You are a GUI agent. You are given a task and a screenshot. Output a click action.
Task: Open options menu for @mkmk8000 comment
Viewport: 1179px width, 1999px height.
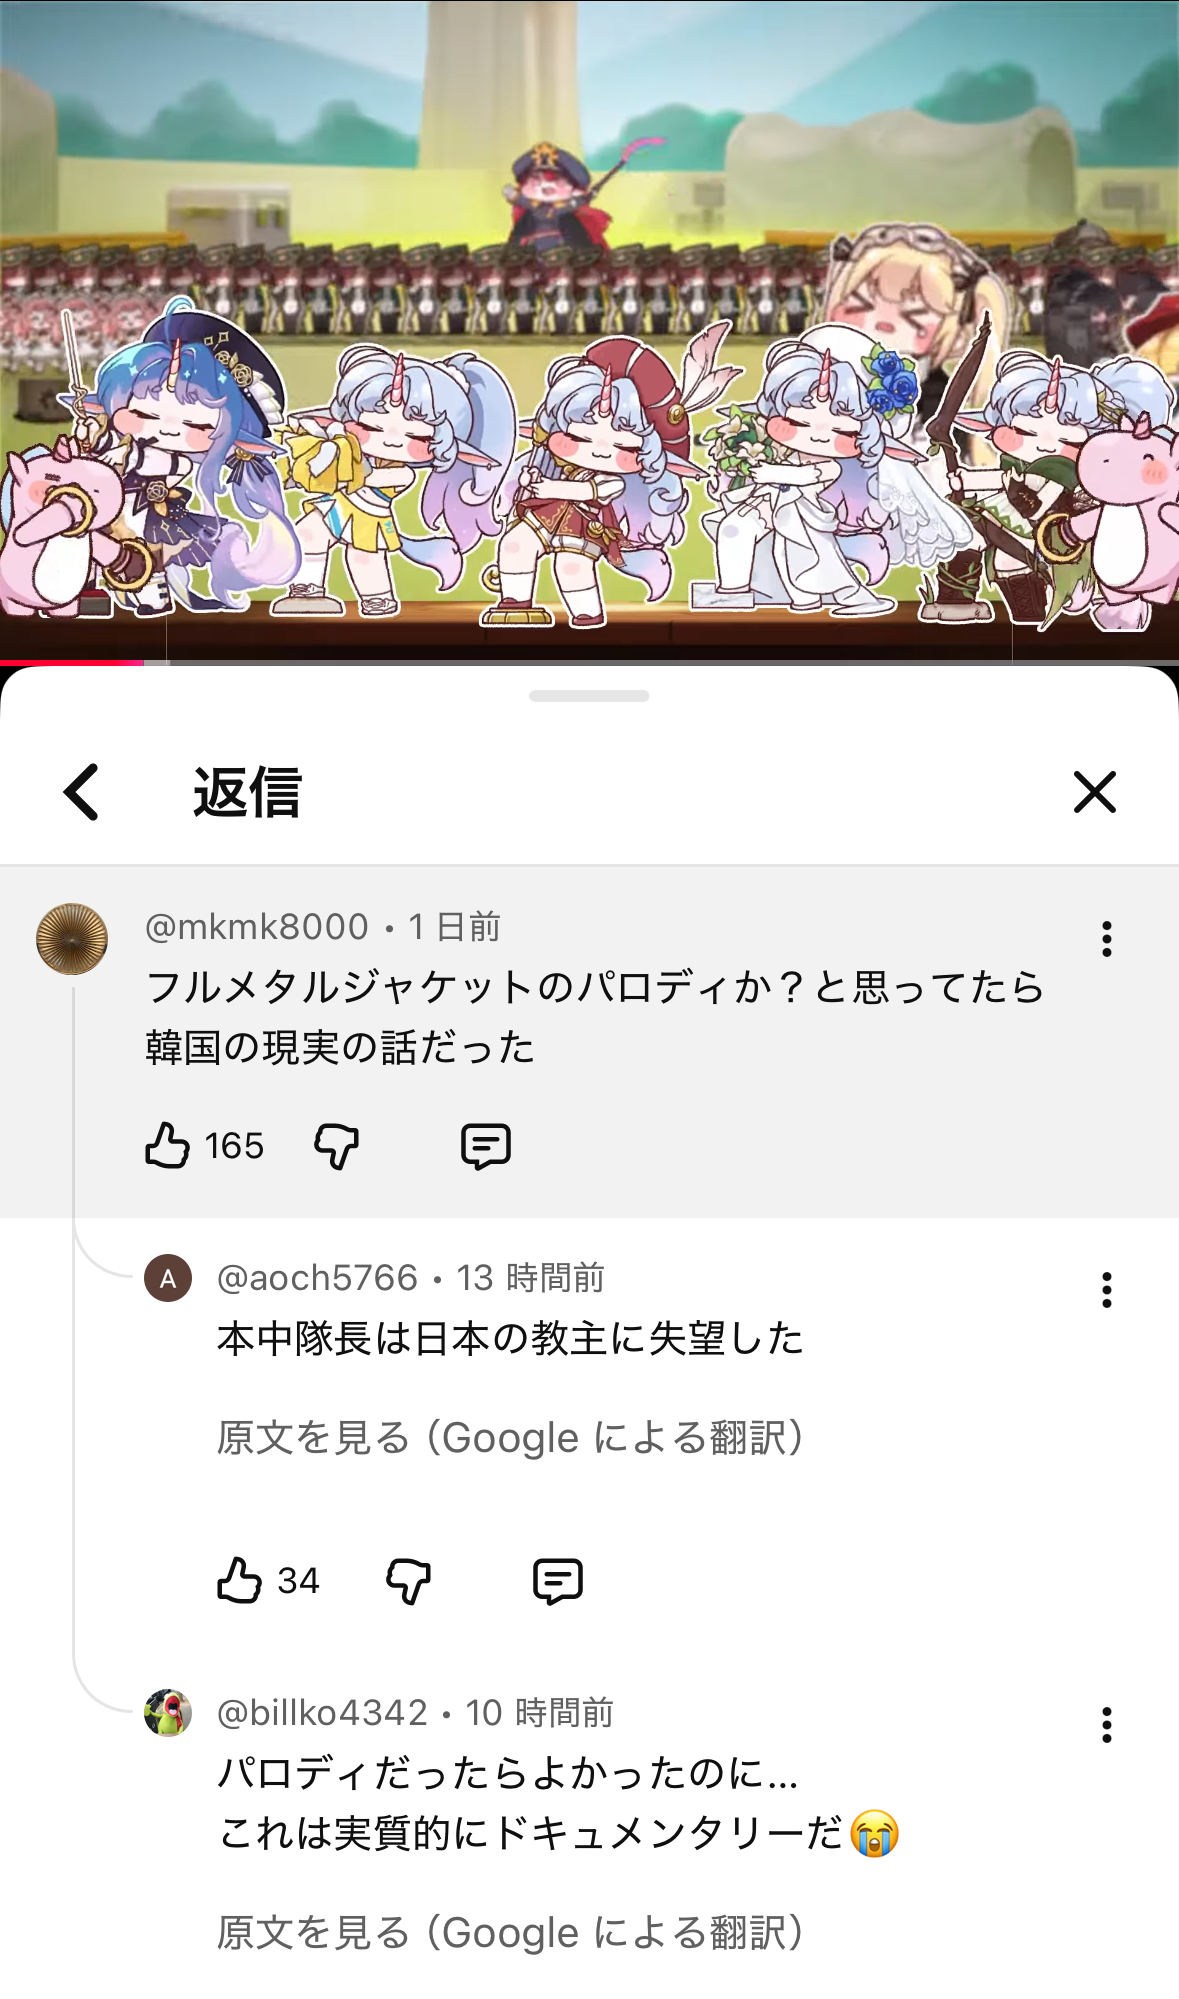pyautogui.click(x=1106, y=938)
